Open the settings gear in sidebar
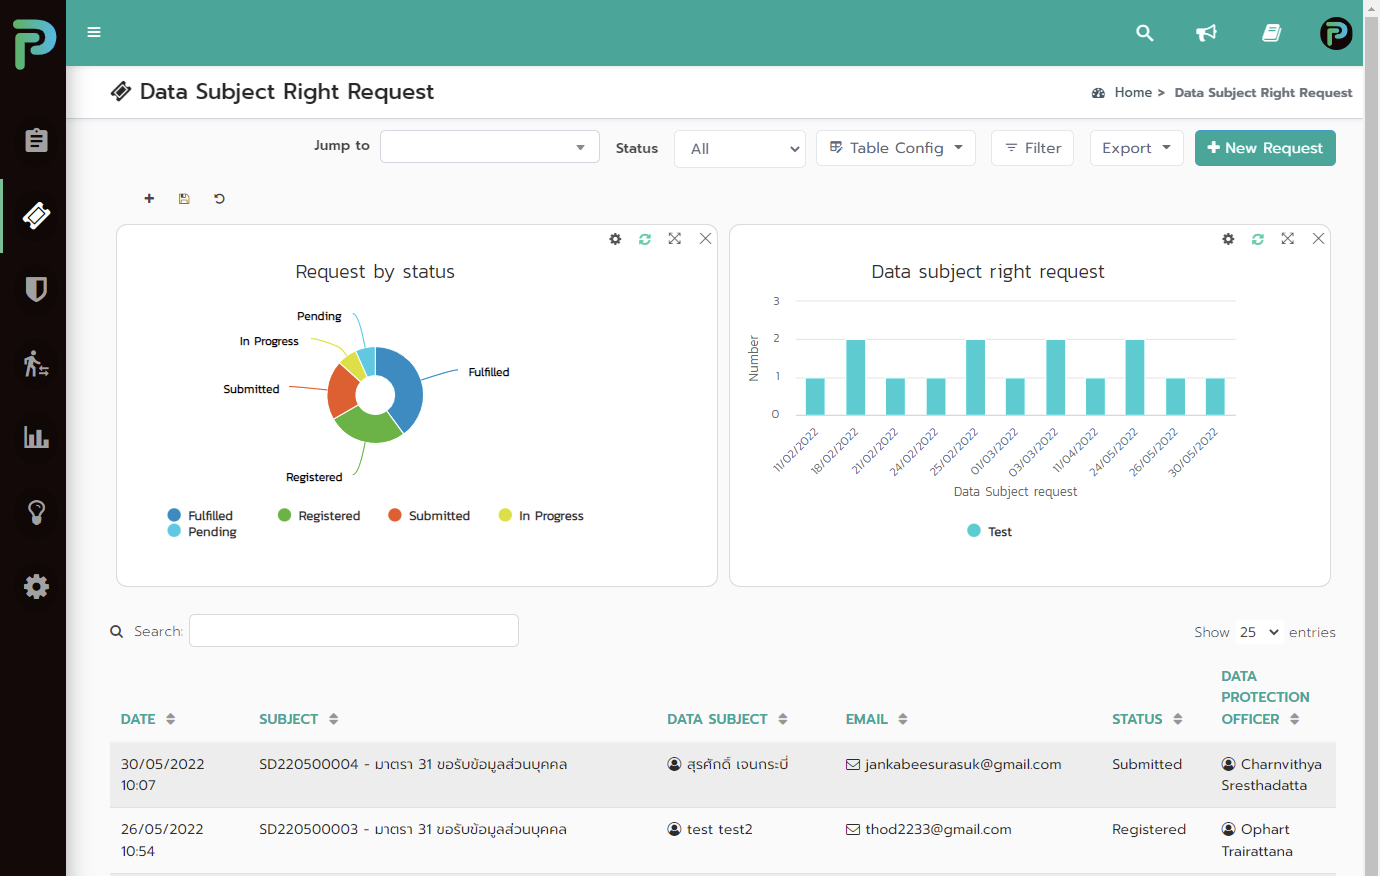The height and width of the screenshot is (876, 1380). [36, 586]
